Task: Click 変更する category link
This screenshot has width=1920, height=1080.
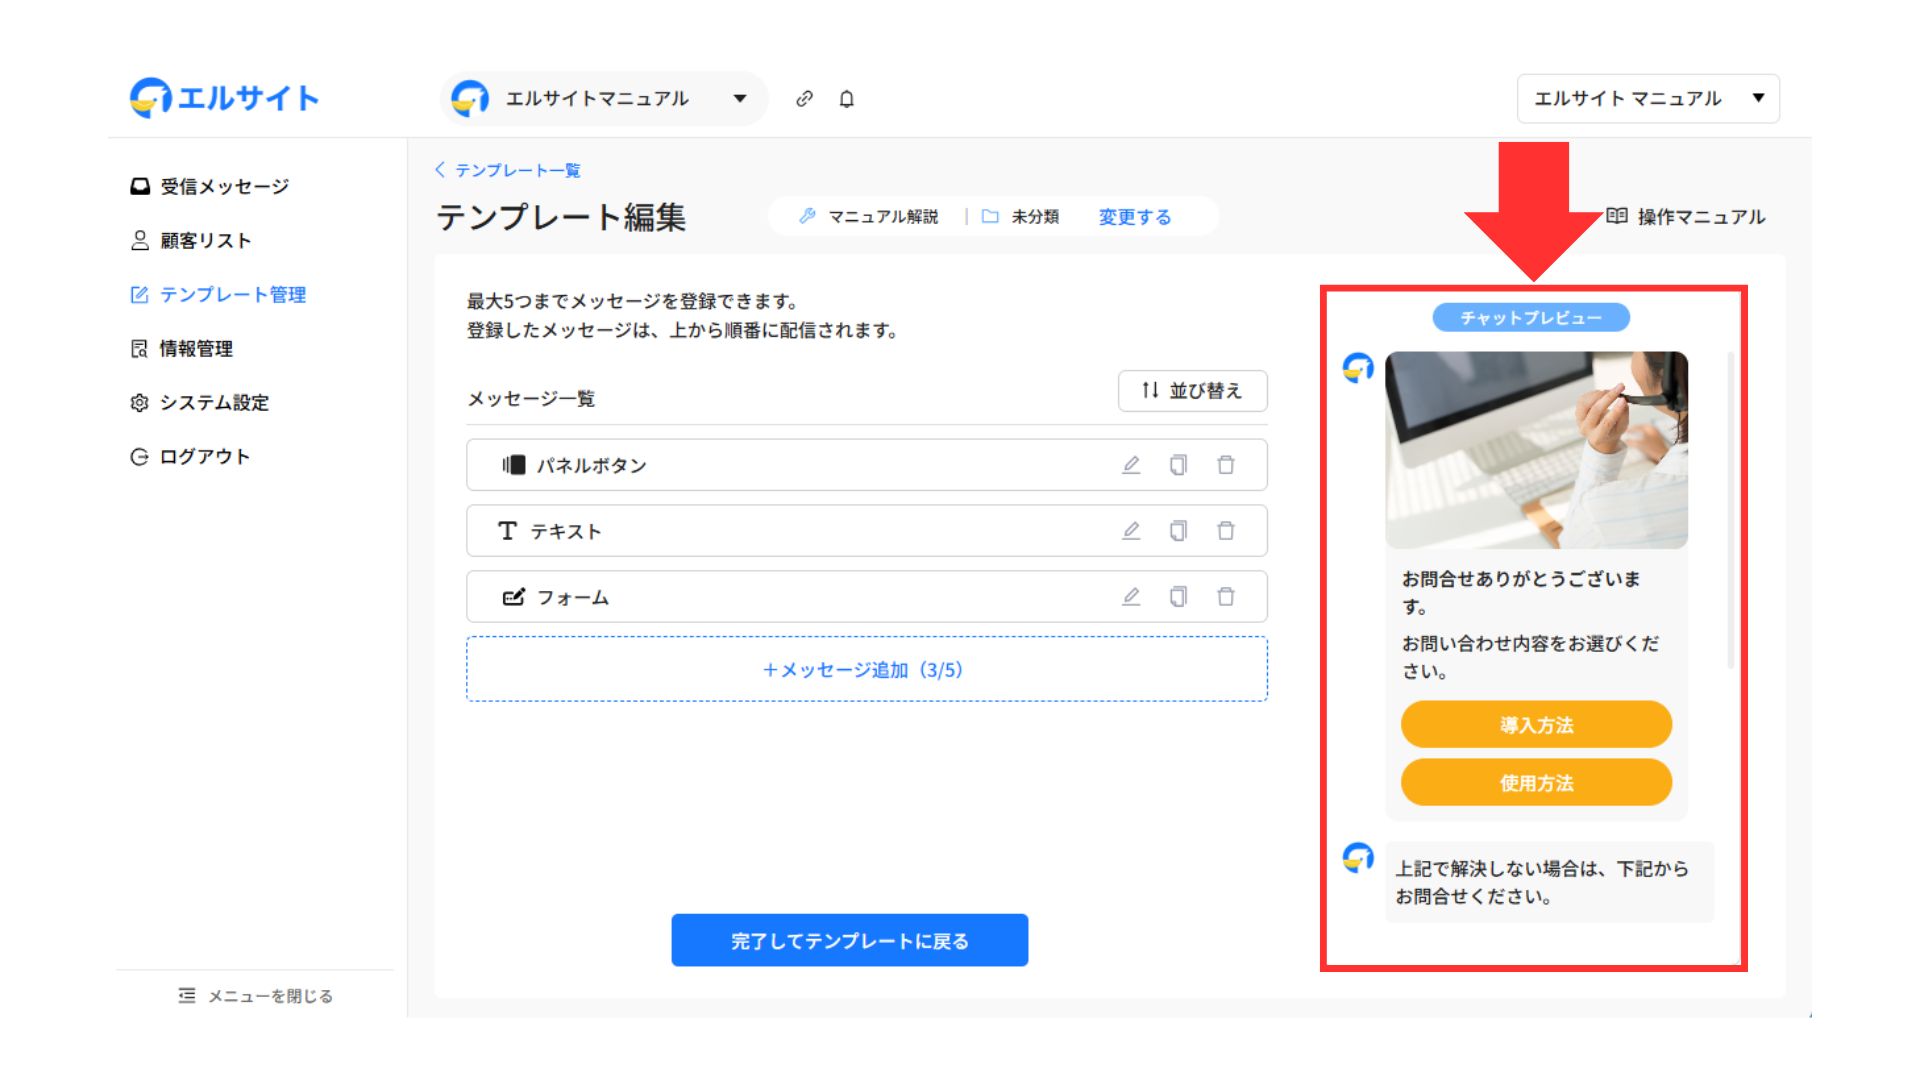Action: (1134, 217)
